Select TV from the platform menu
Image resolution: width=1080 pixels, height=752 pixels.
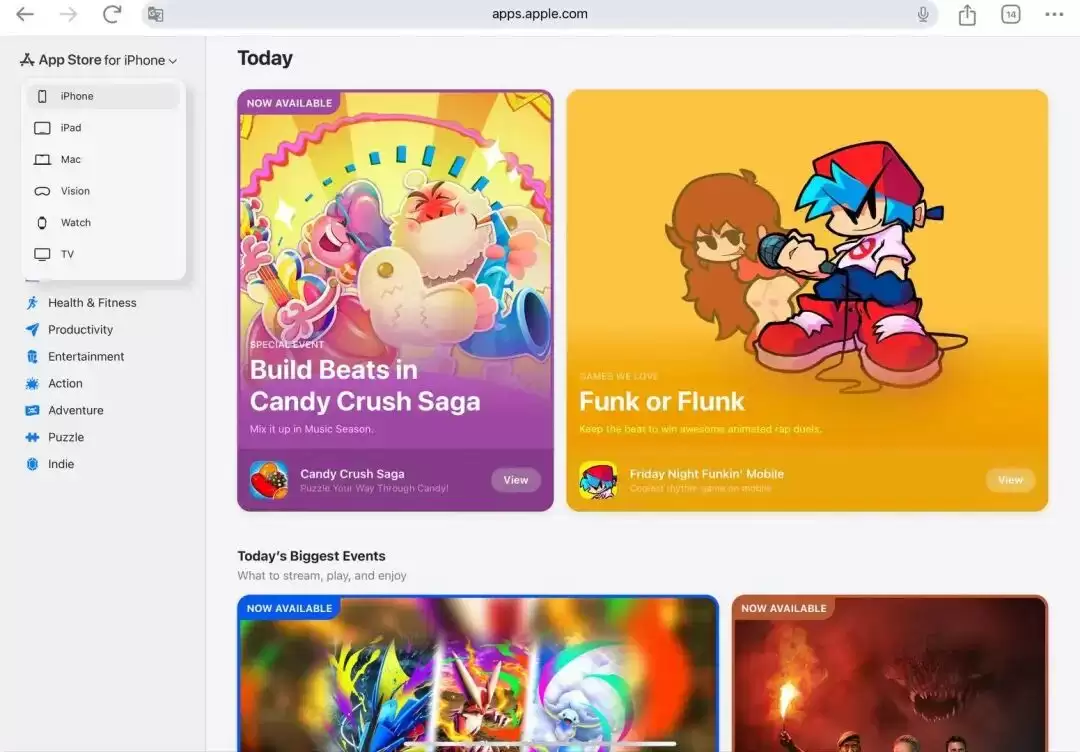67,255
